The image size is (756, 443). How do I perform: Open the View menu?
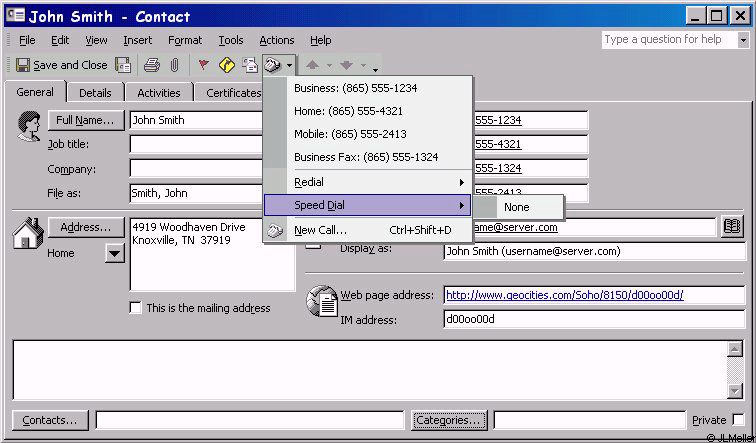(96, 40)
